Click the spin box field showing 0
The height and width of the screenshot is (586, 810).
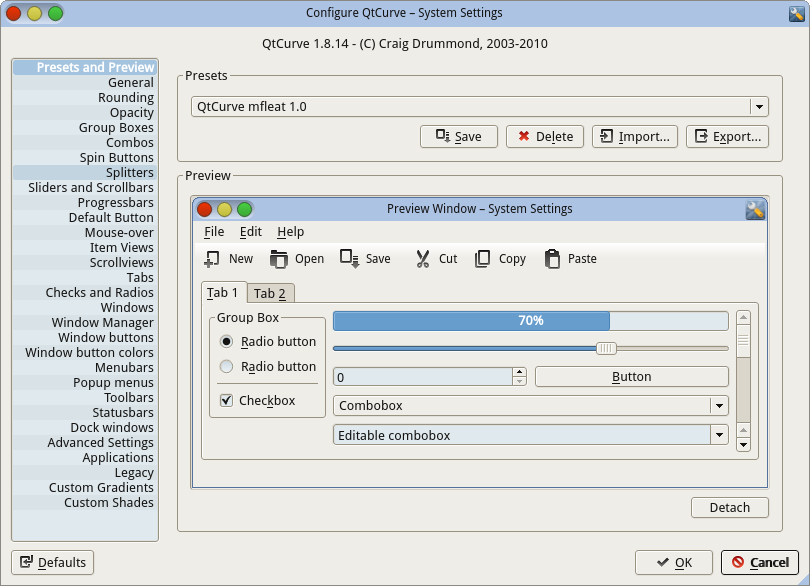[x=423, y=377]
